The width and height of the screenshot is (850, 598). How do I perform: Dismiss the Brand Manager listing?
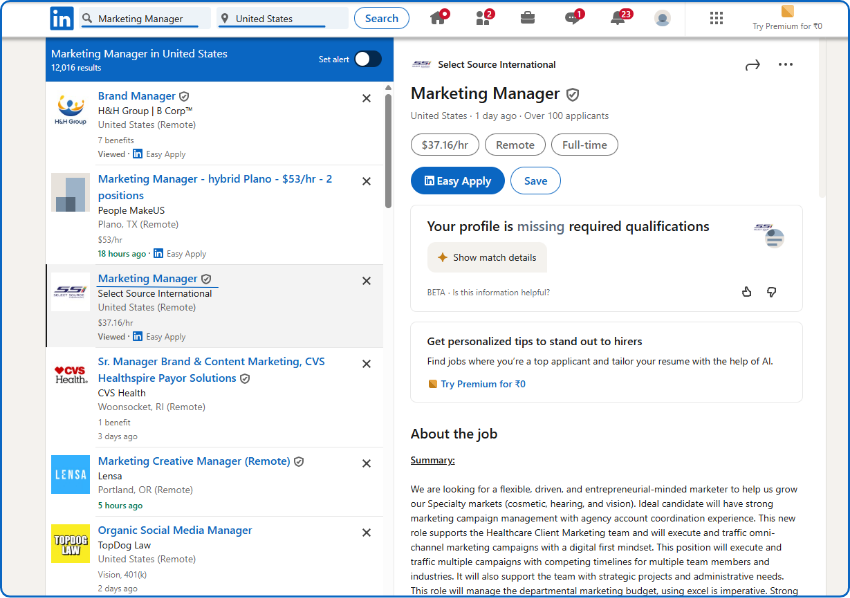point(366,98)
